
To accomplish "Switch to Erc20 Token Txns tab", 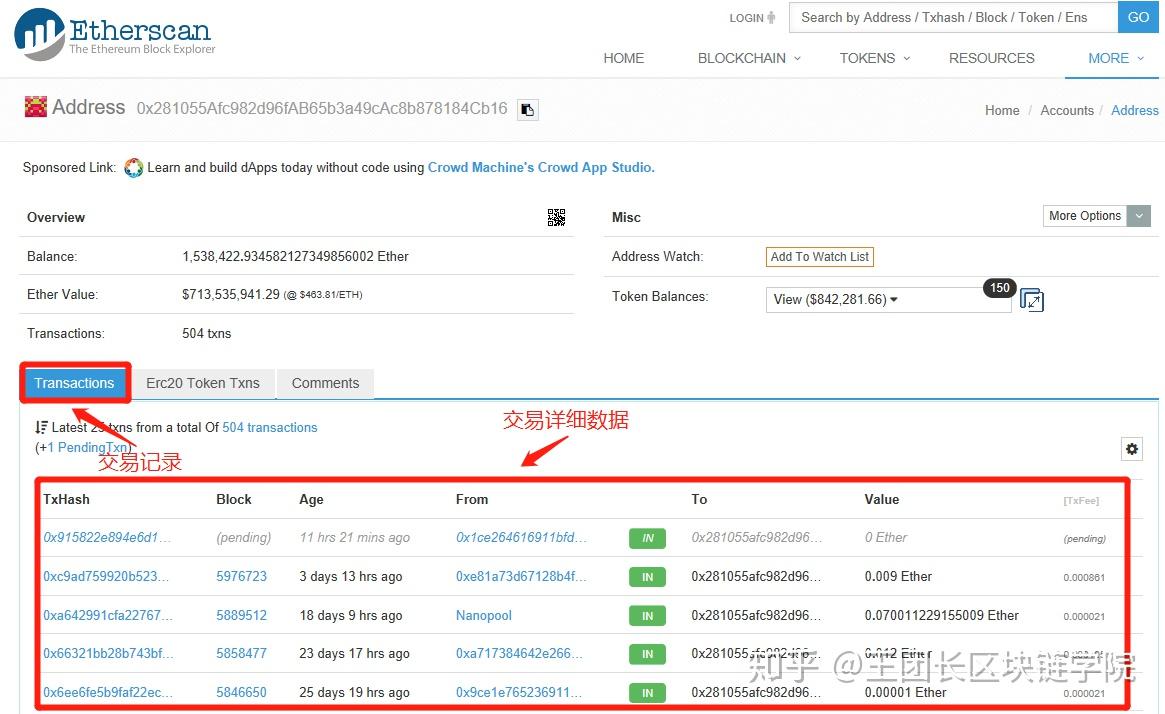I will click(x=203, y=383).
